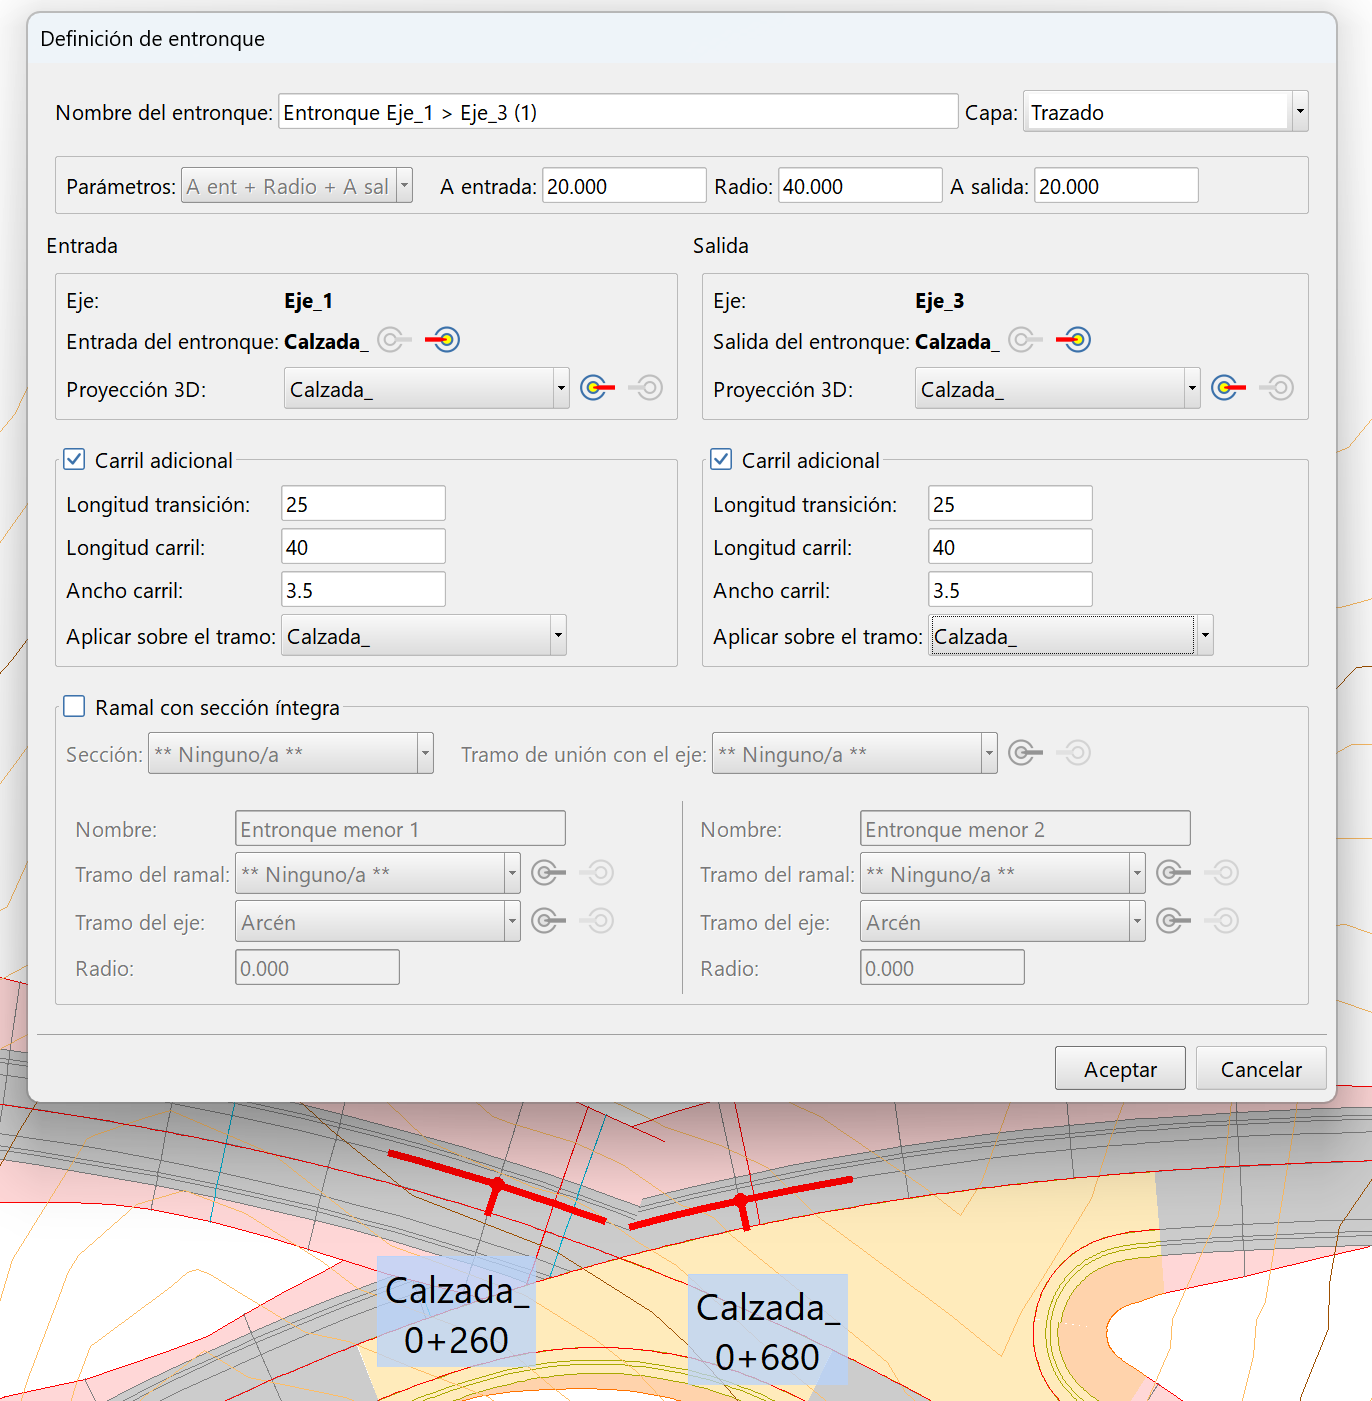Click the Radio field showing 40.000

click(859, 186)
